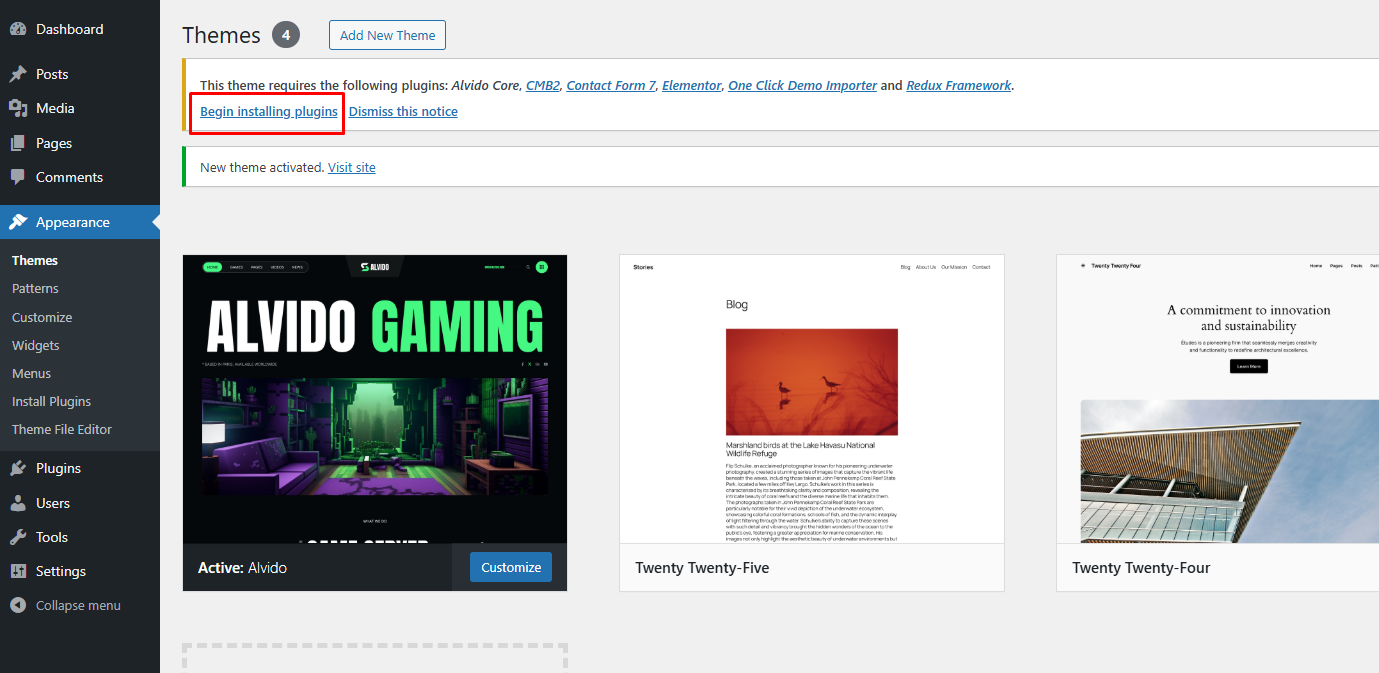The height and width of the screenshot is (673, 1379).
Task: Open the Theme File Editor submenu
Action: tap(62, 429)
